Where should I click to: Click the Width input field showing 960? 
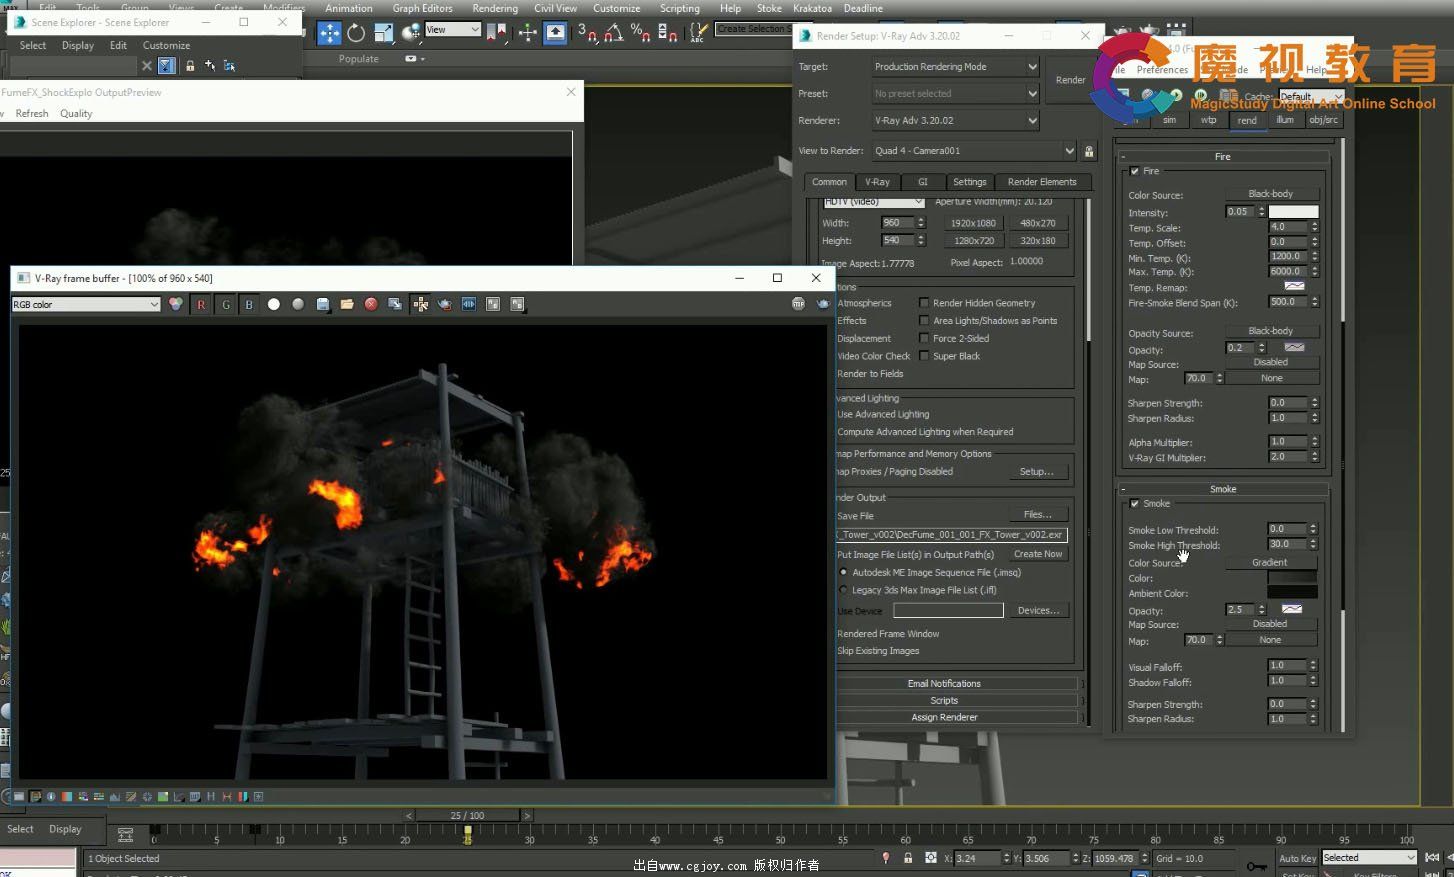pyautogui.click(x=897, y=223)
